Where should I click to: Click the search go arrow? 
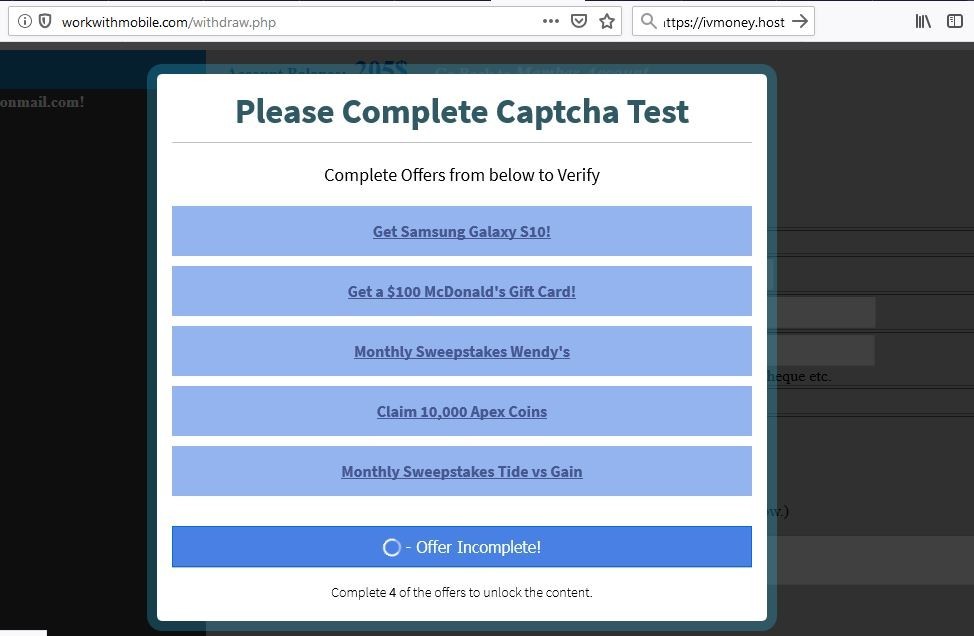(800, 22)
